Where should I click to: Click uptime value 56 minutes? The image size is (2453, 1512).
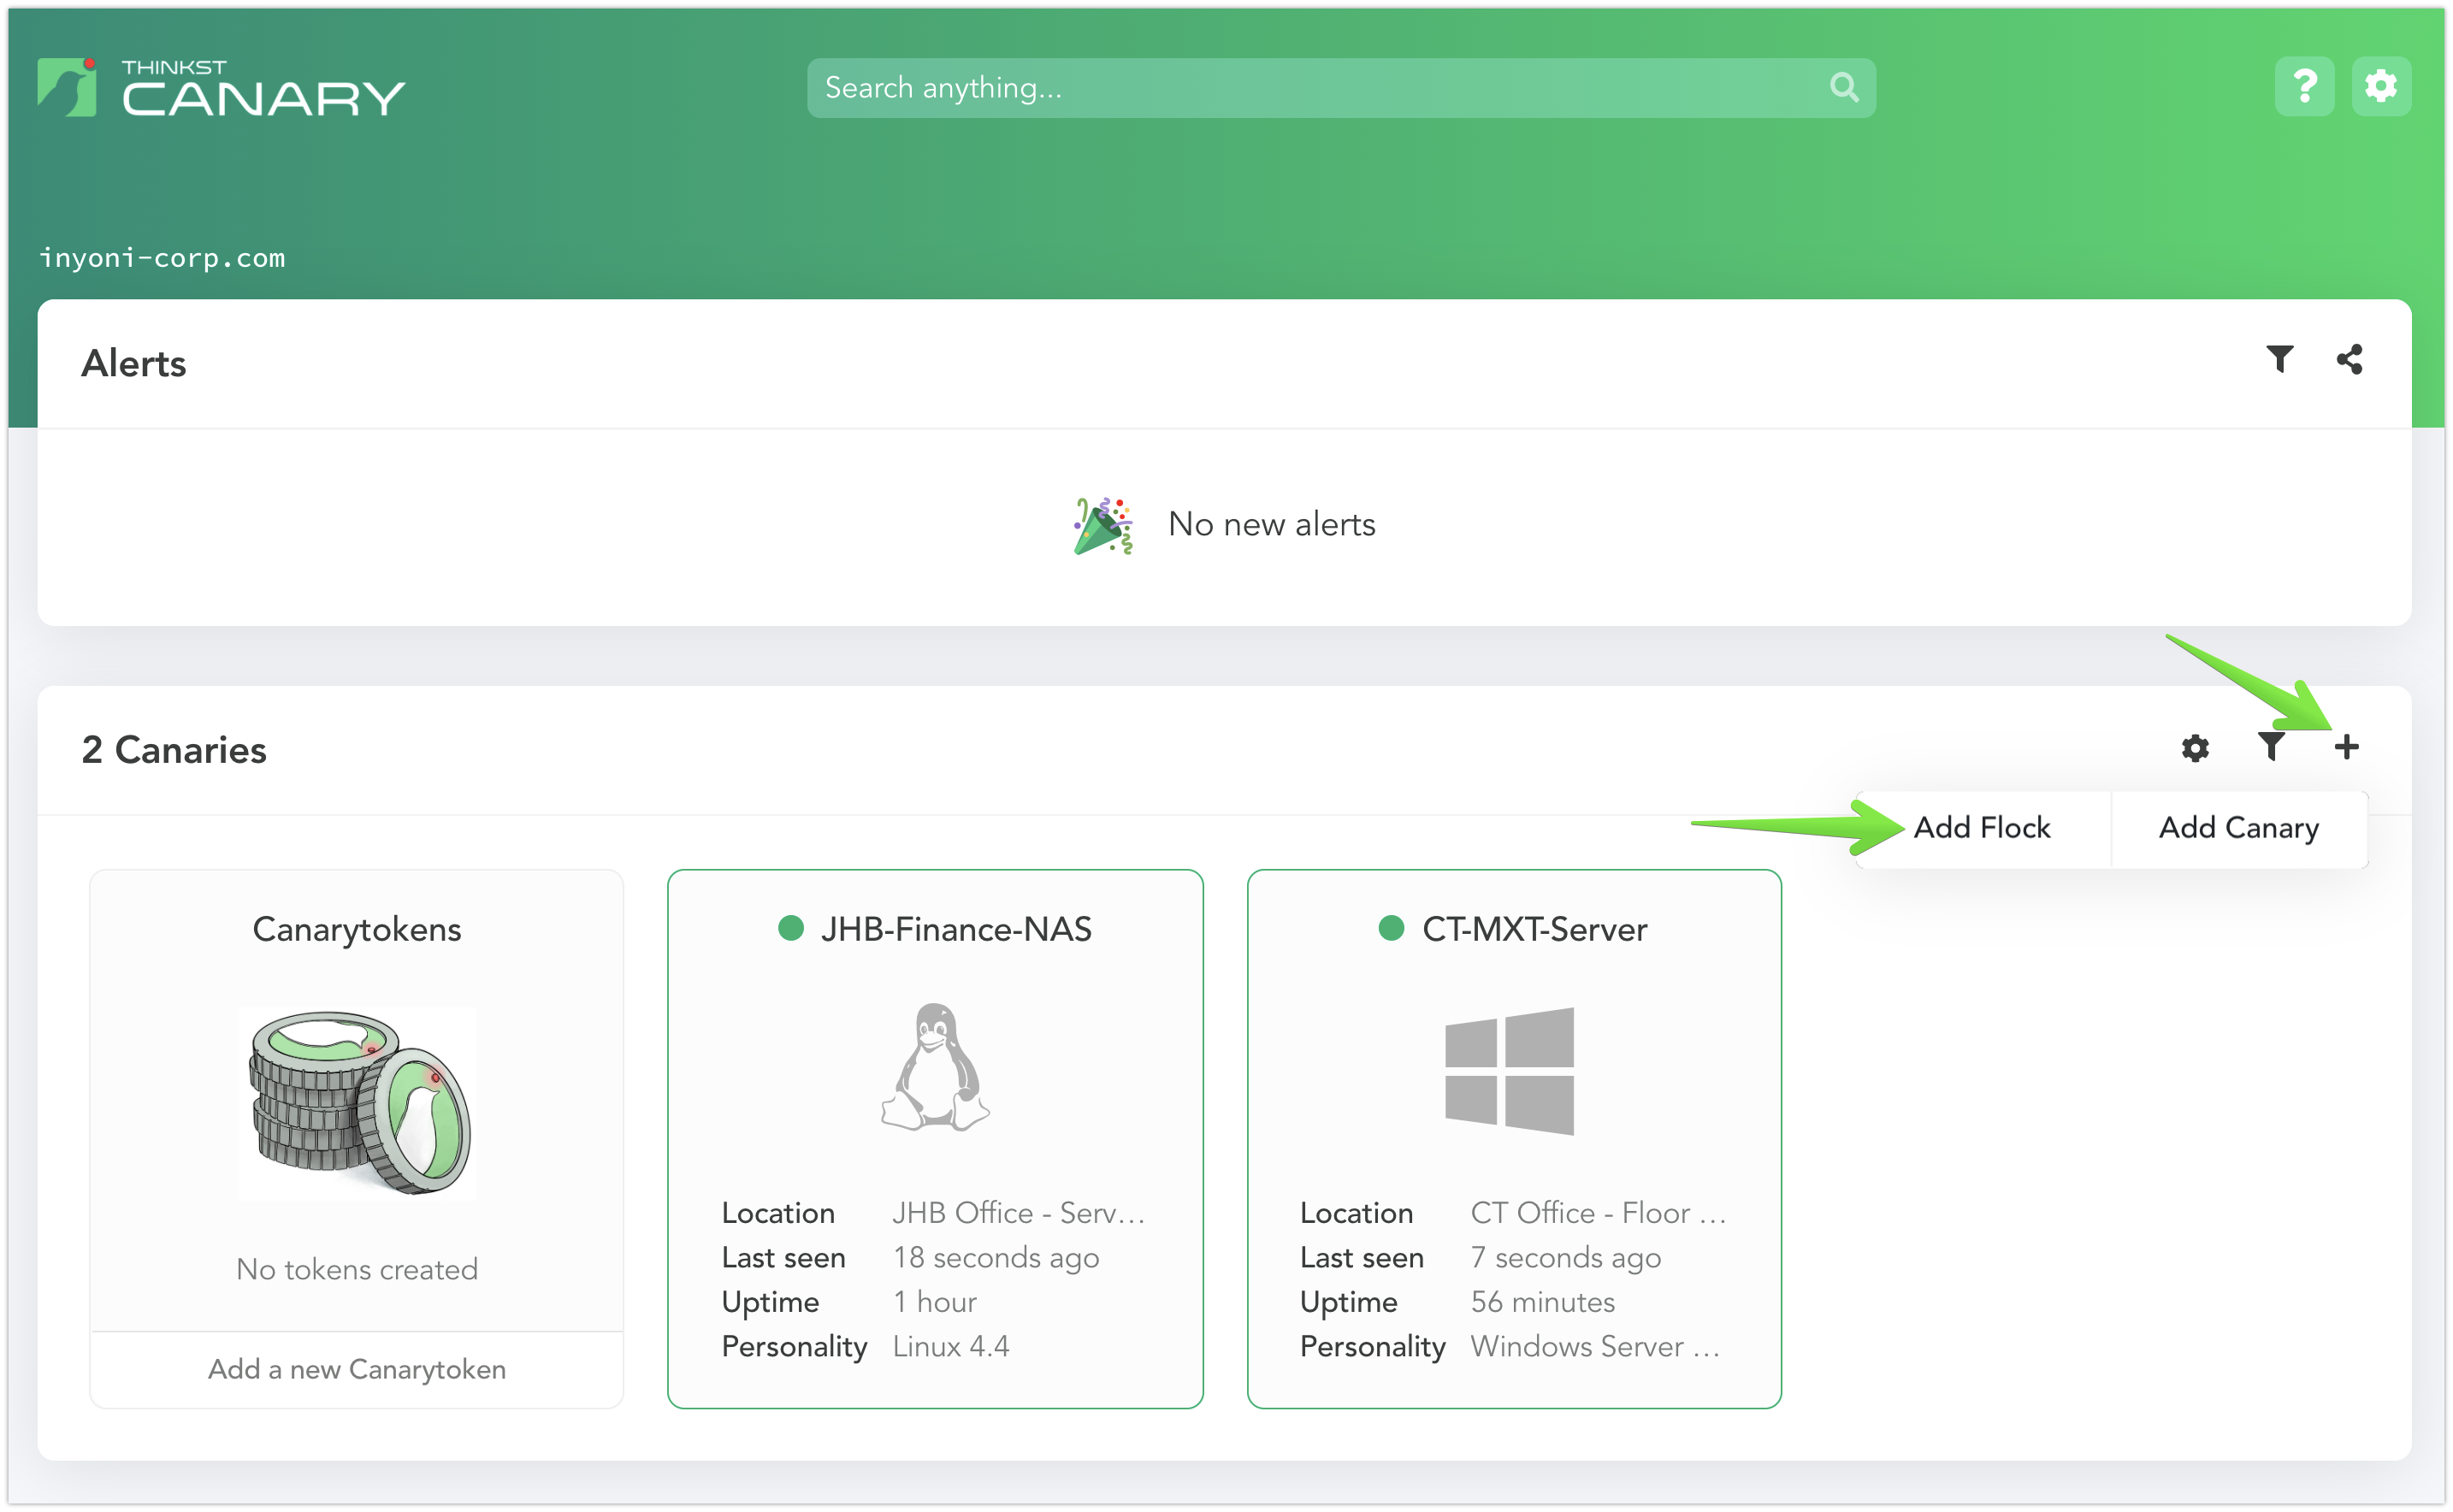coord(1543,1302)
